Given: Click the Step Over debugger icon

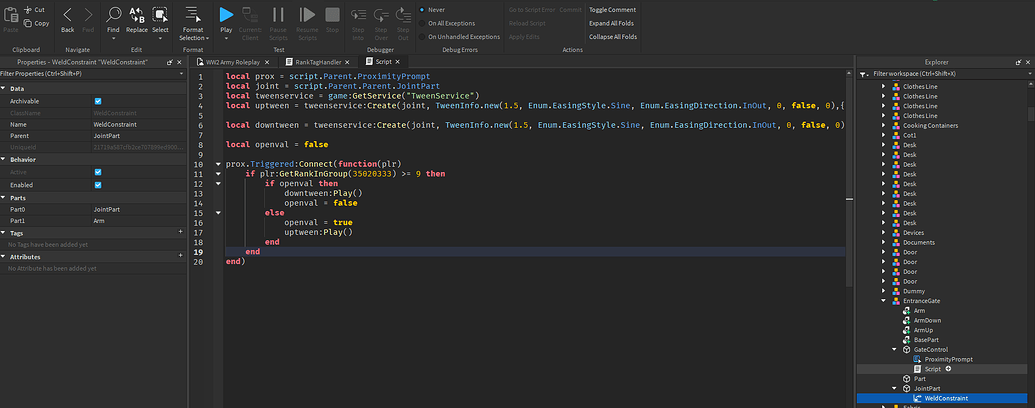Looking at the screenshot, I should point(381,15).
